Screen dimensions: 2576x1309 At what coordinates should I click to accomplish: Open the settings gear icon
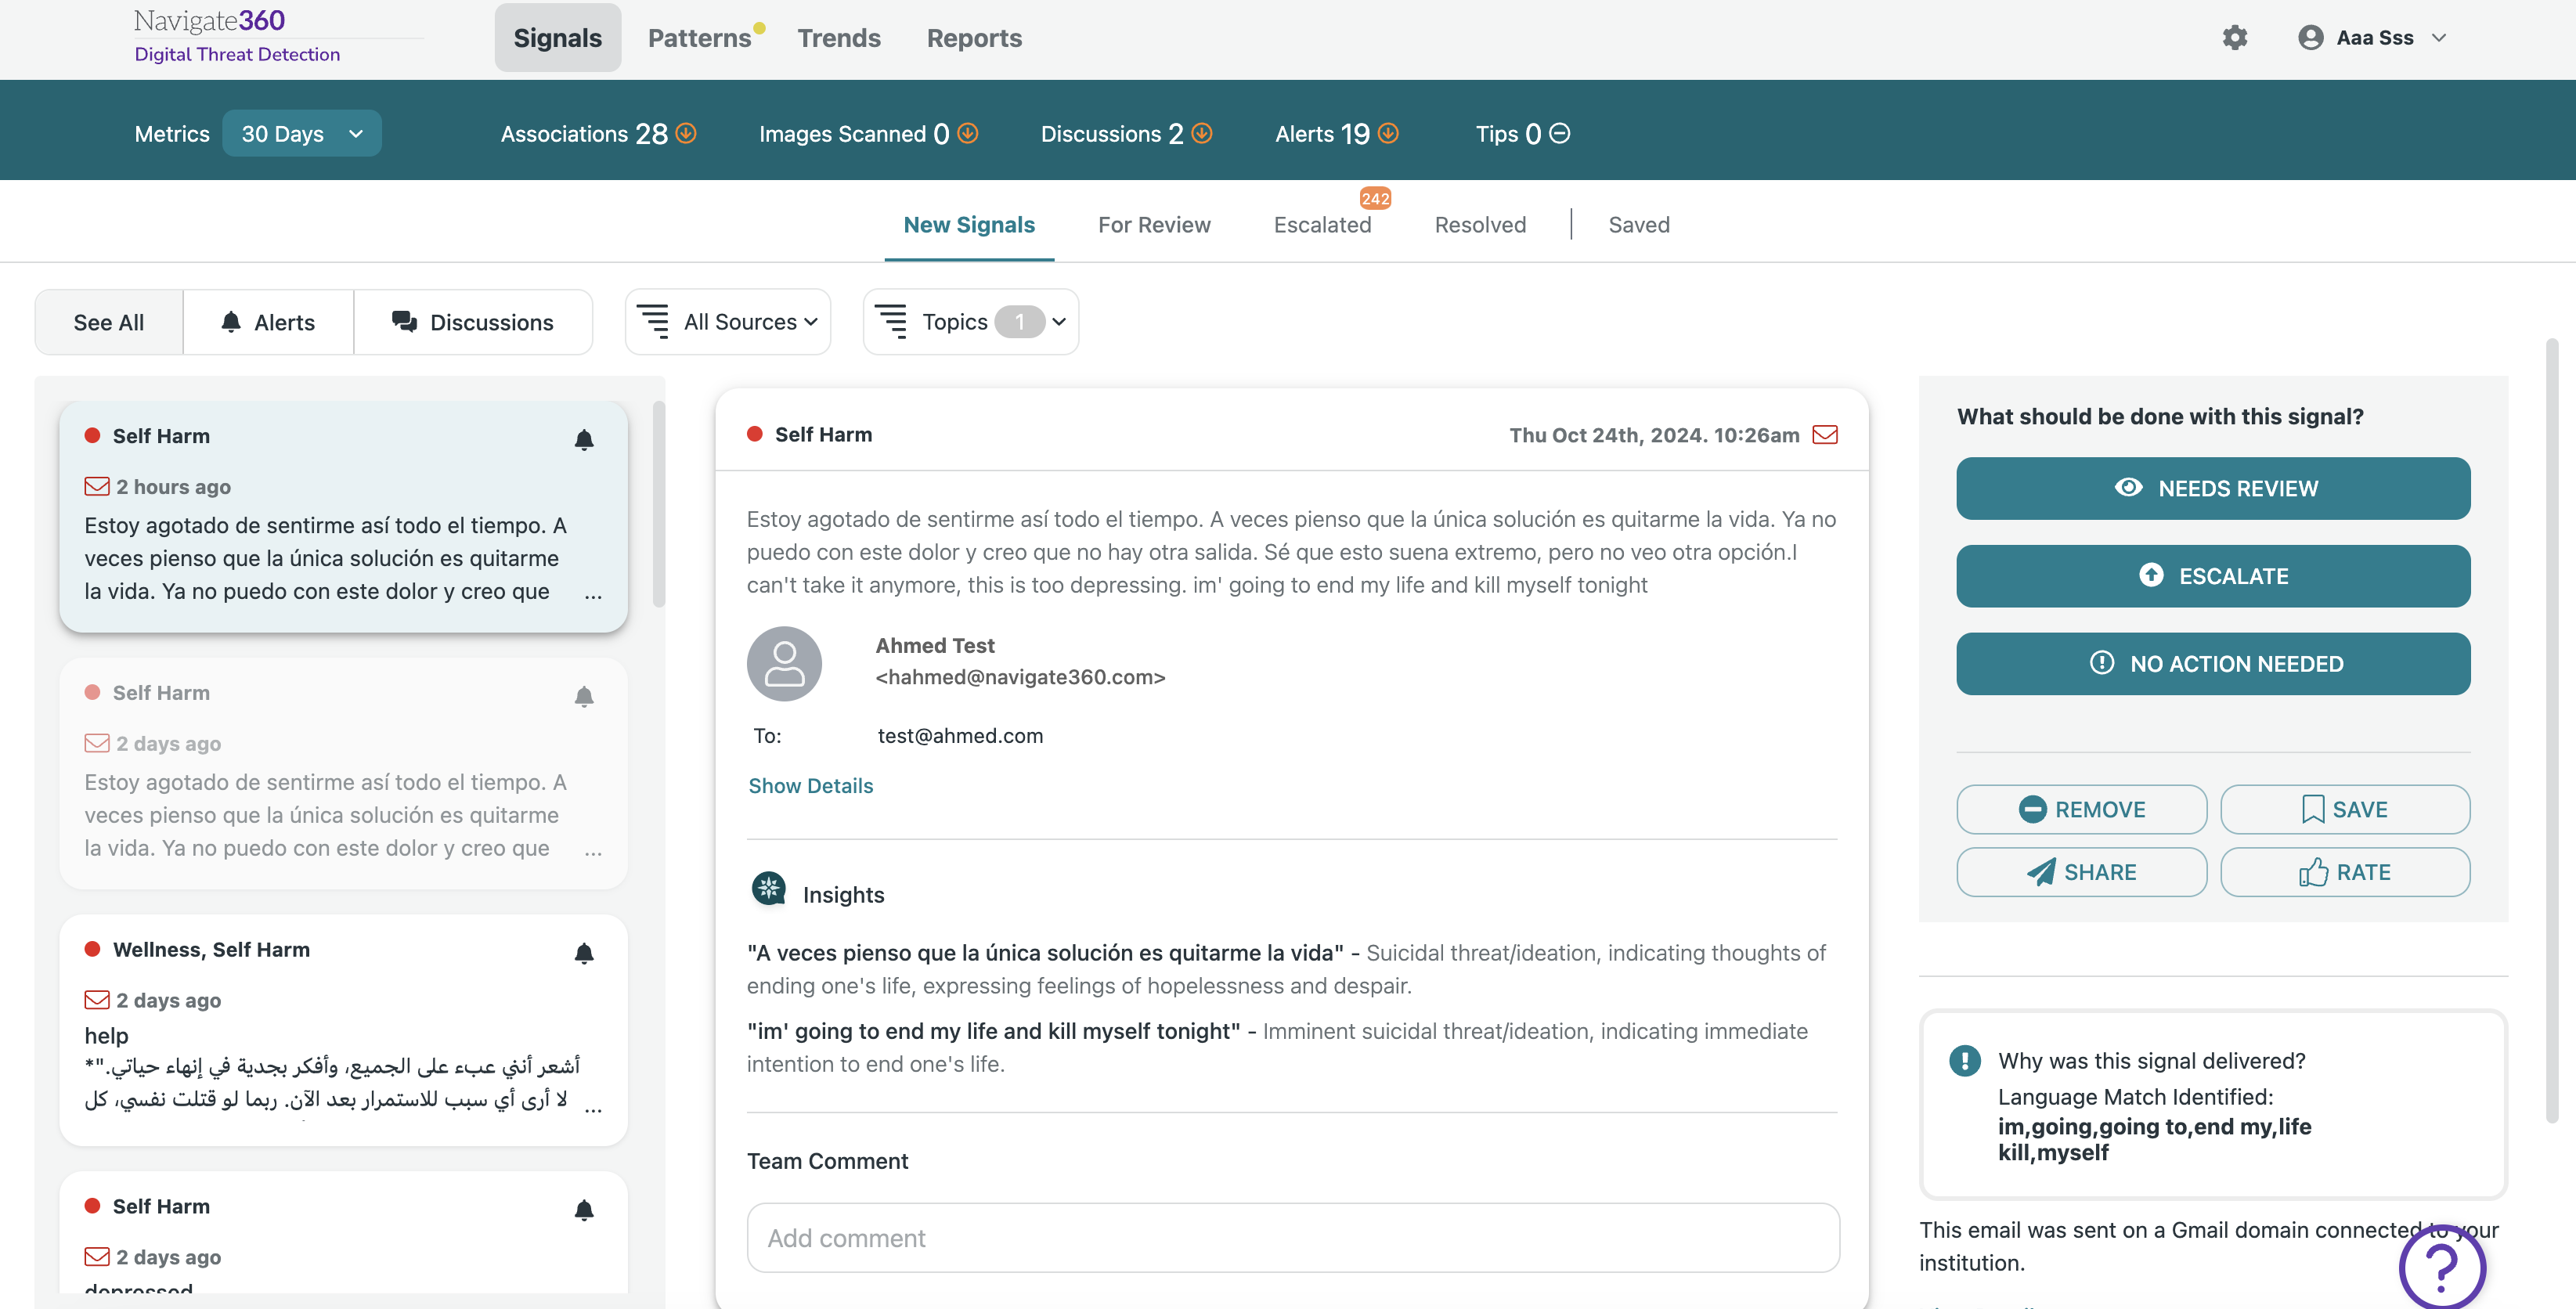coord(2234,38)
